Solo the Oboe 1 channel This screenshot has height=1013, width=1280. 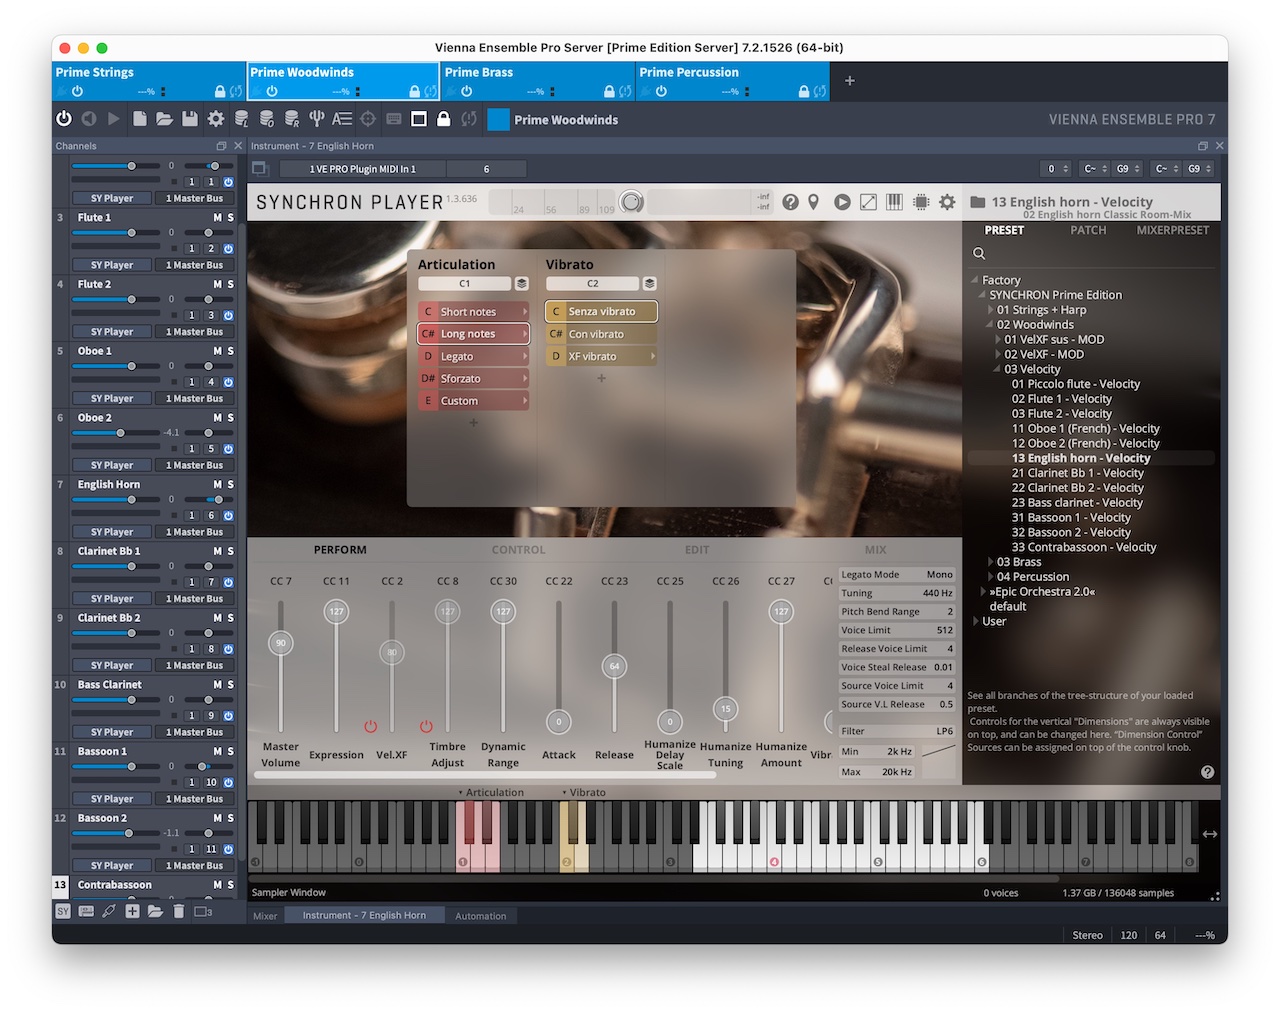pos(231,351)
